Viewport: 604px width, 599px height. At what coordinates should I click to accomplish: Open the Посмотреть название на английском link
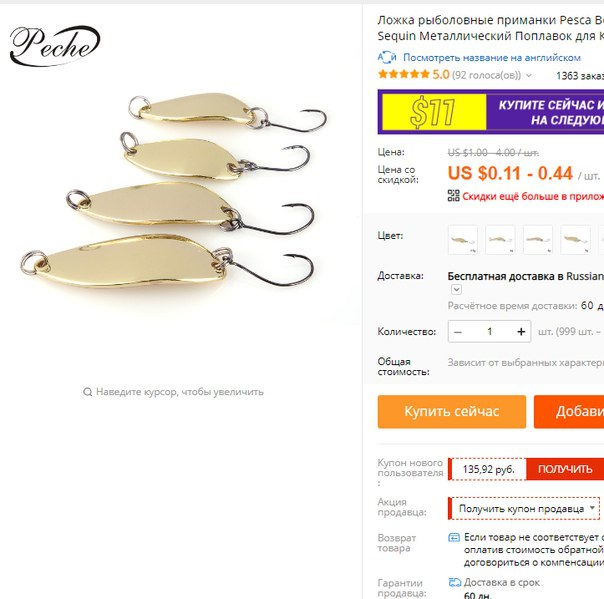(x=492, y=58)
